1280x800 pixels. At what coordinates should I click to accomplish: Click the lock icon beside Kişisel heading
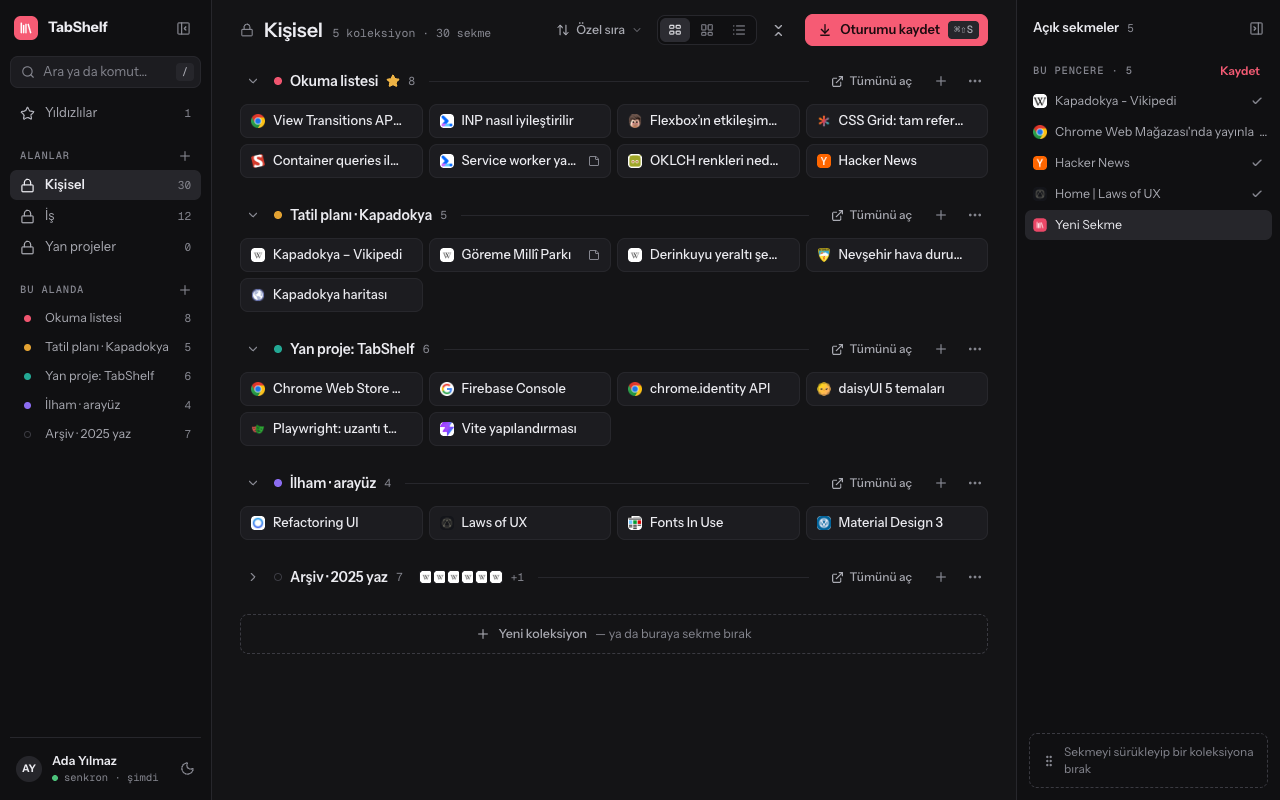click(x=247, y=30)
